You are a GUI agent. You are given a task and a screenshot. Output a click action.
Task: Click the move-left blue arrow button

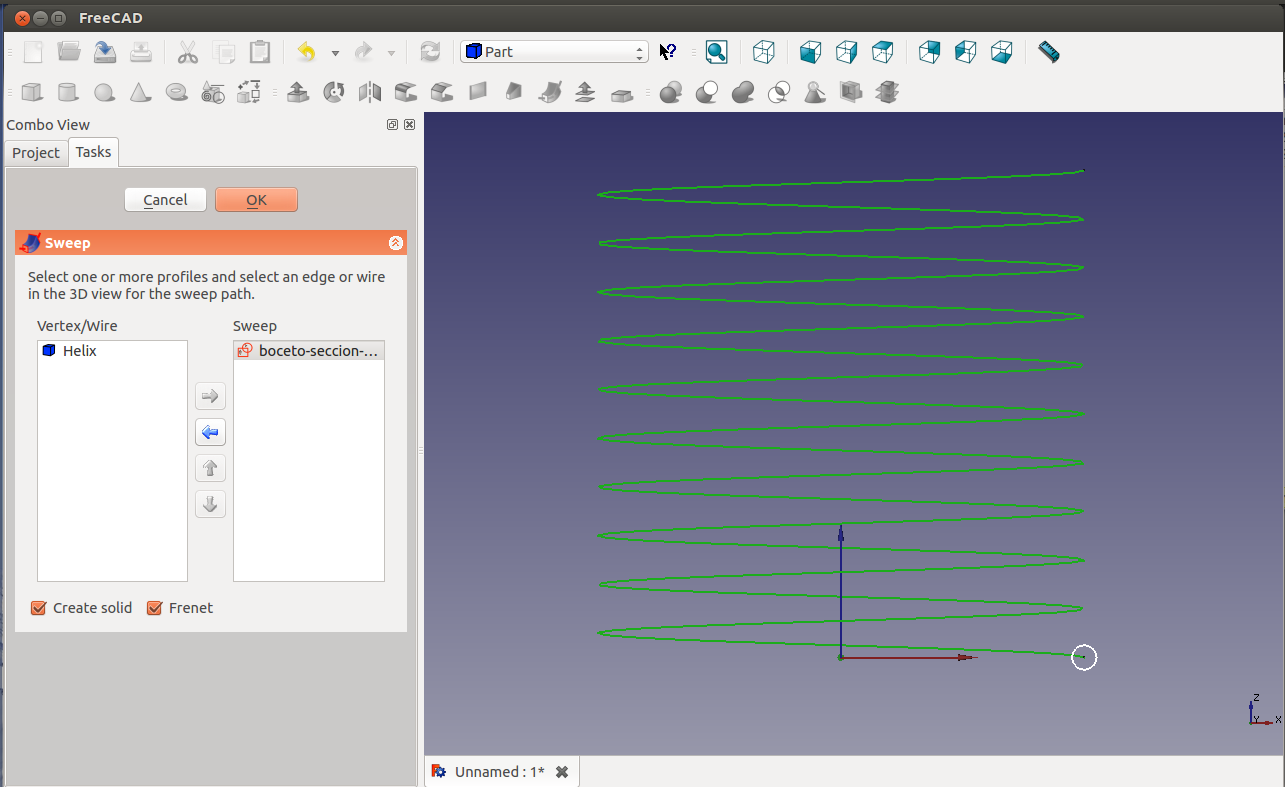tap(210, 432)
